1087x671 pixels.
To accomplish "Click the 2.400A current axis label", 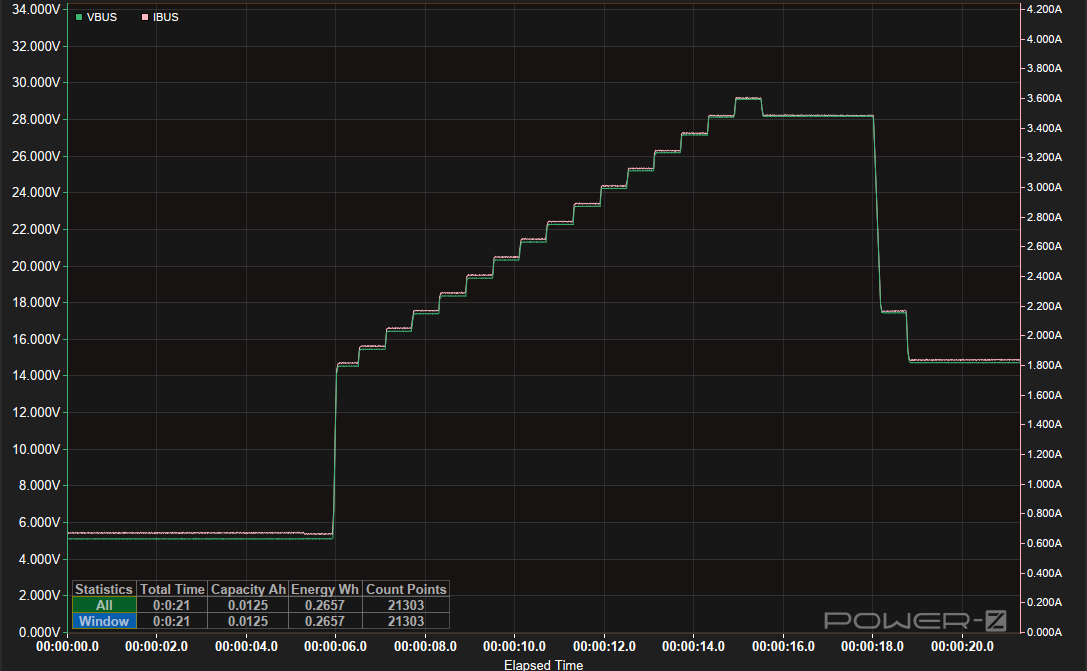I will pos(1044,277).
